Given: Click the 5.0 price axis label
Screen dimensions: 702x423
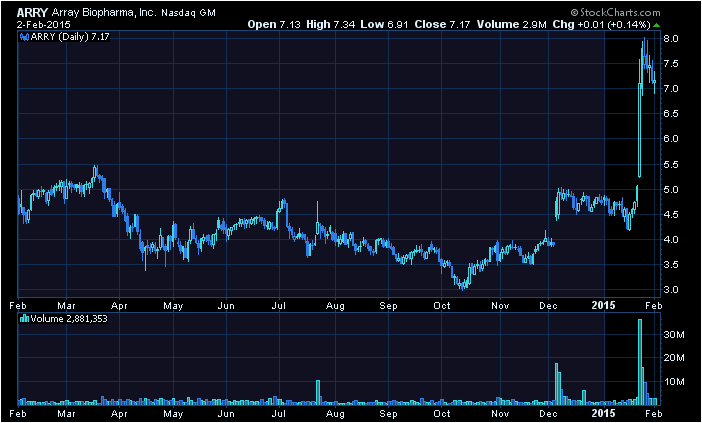Looking at the screenshot, I should (672, 189).
